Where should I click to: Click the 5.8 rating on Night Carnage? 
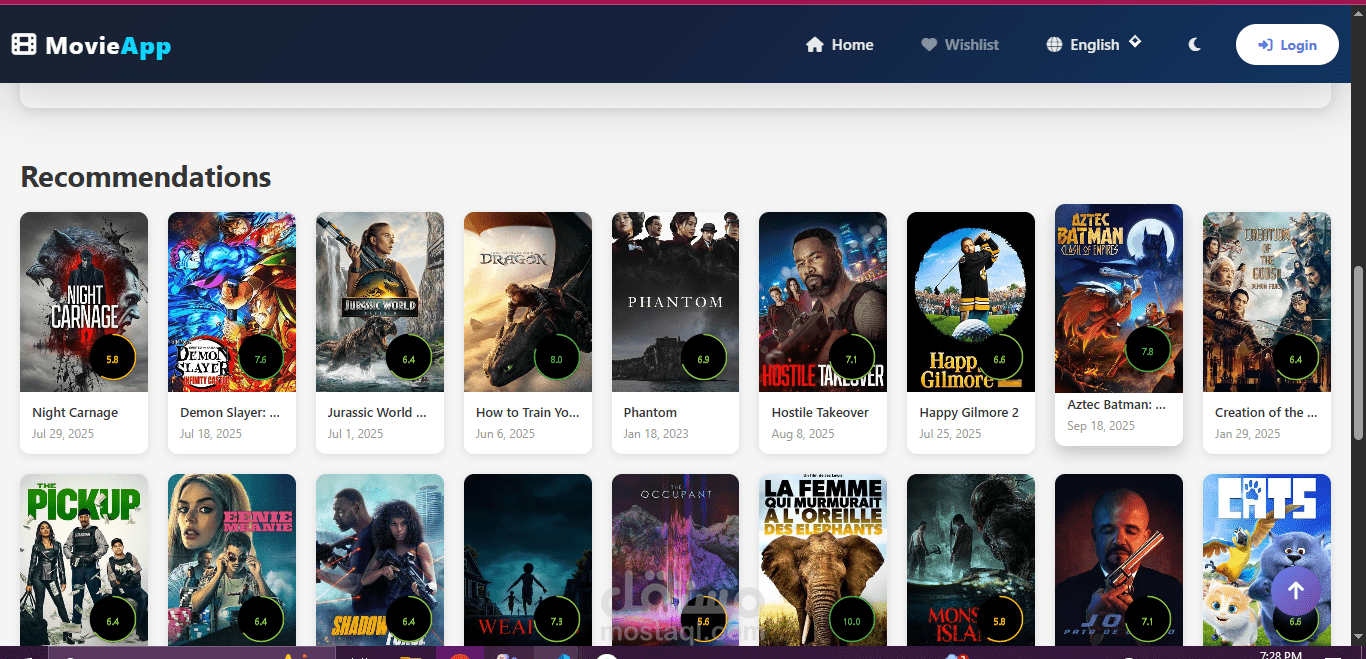point(112,359)
